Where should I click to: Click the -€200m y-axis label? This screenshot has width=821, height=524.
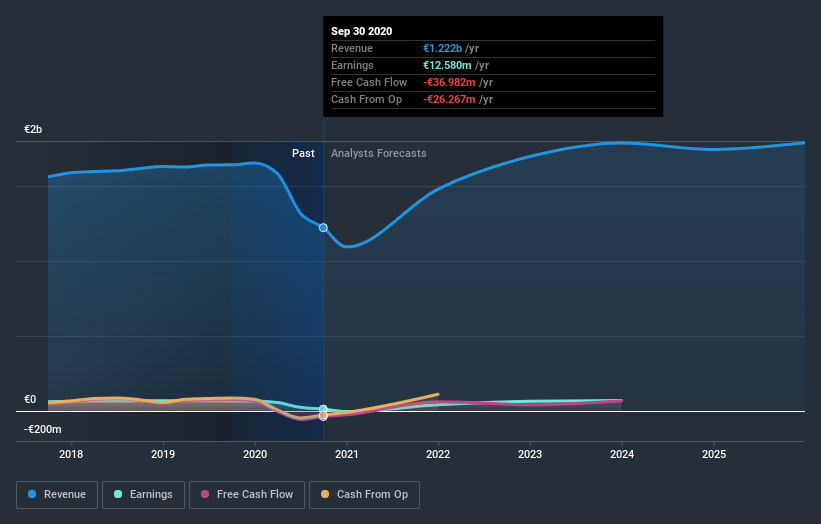pyautogui.click(x=42, y=429)
